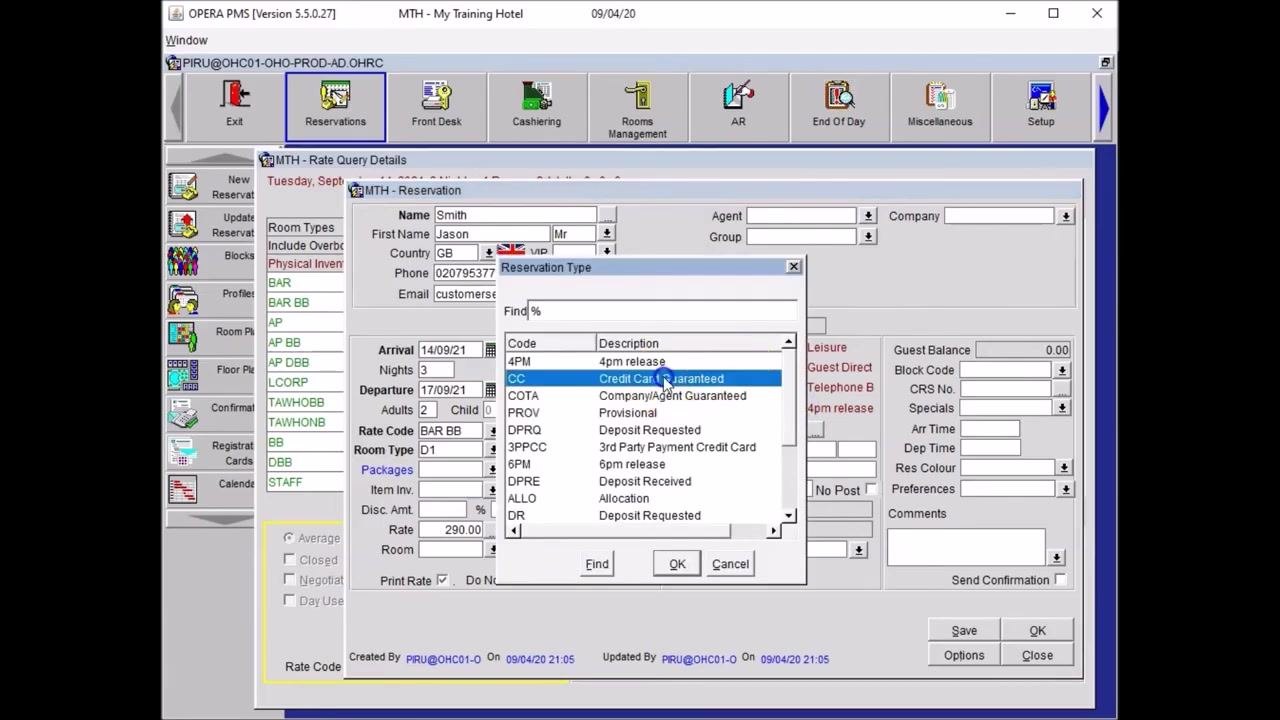
Task: Click Cancel in Reservation Type dialog
Action: pyautogui.click(x=730, y=564)
